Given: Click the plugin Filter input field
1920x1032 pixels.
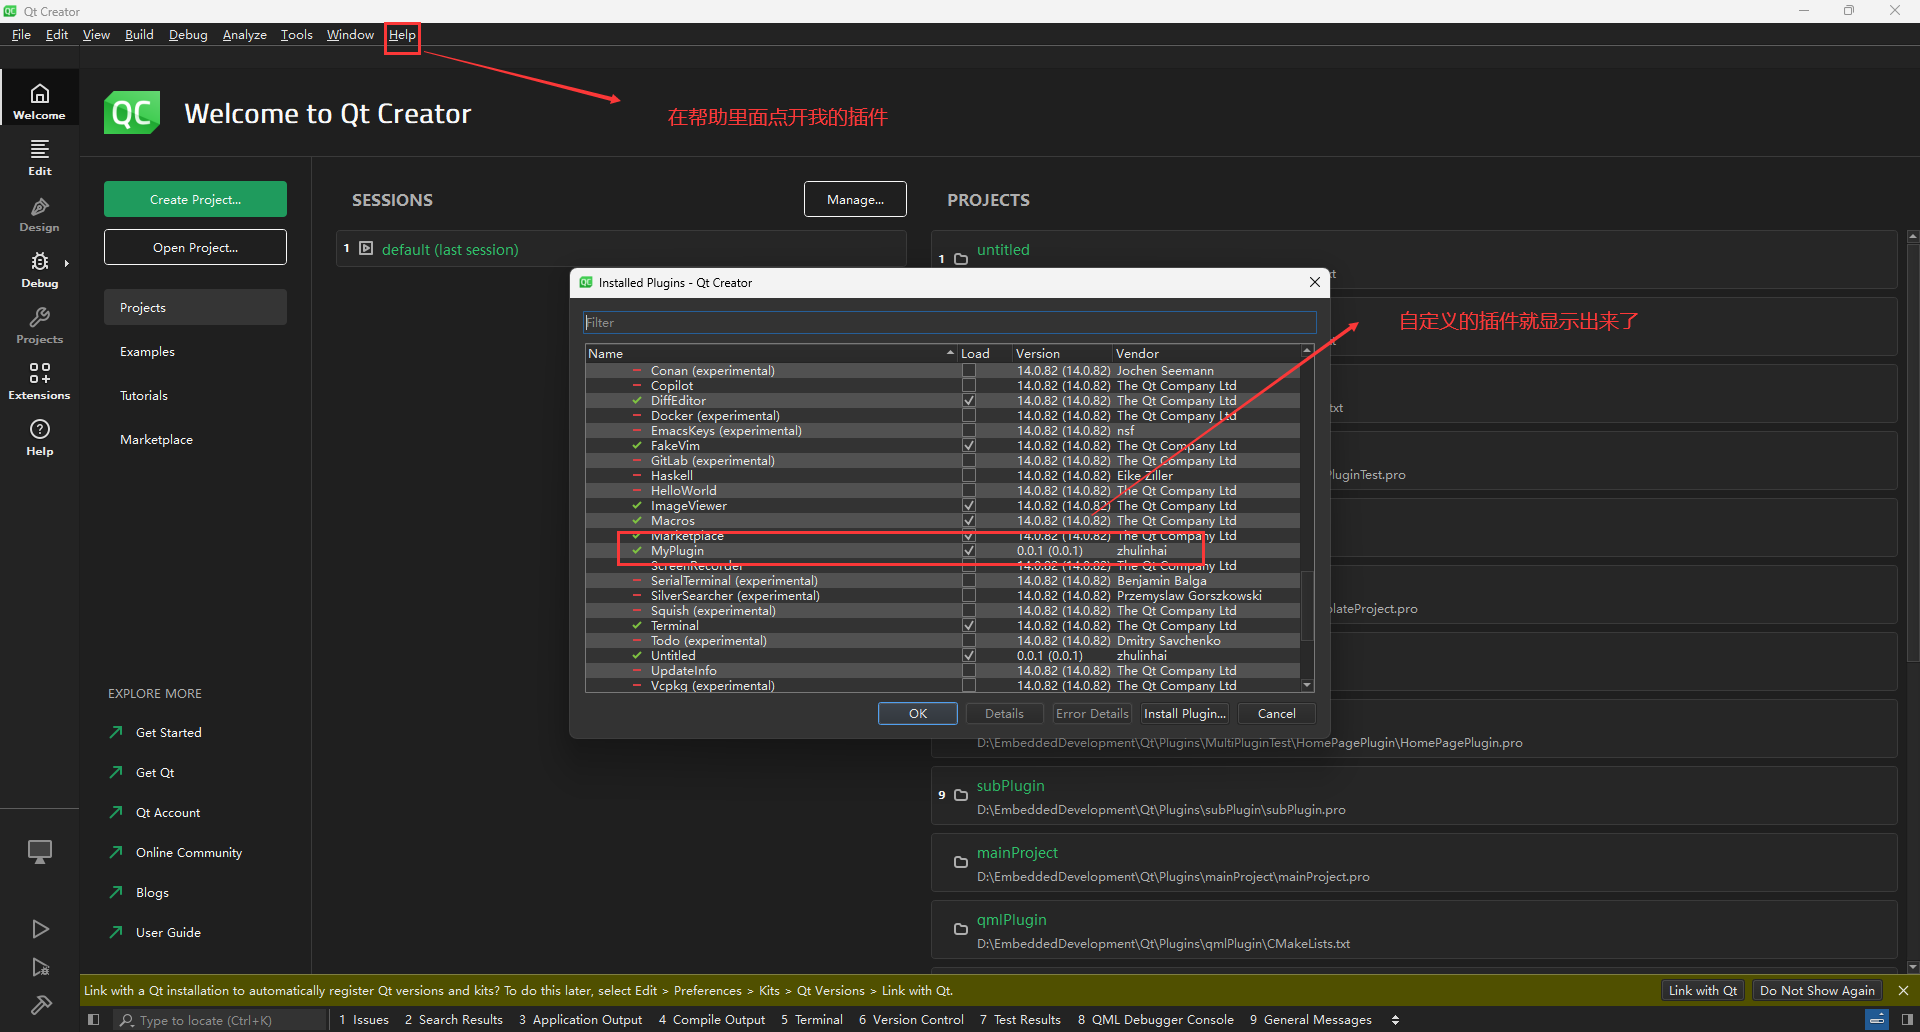Looking at the screenshot, I should [x=949, y=322].
